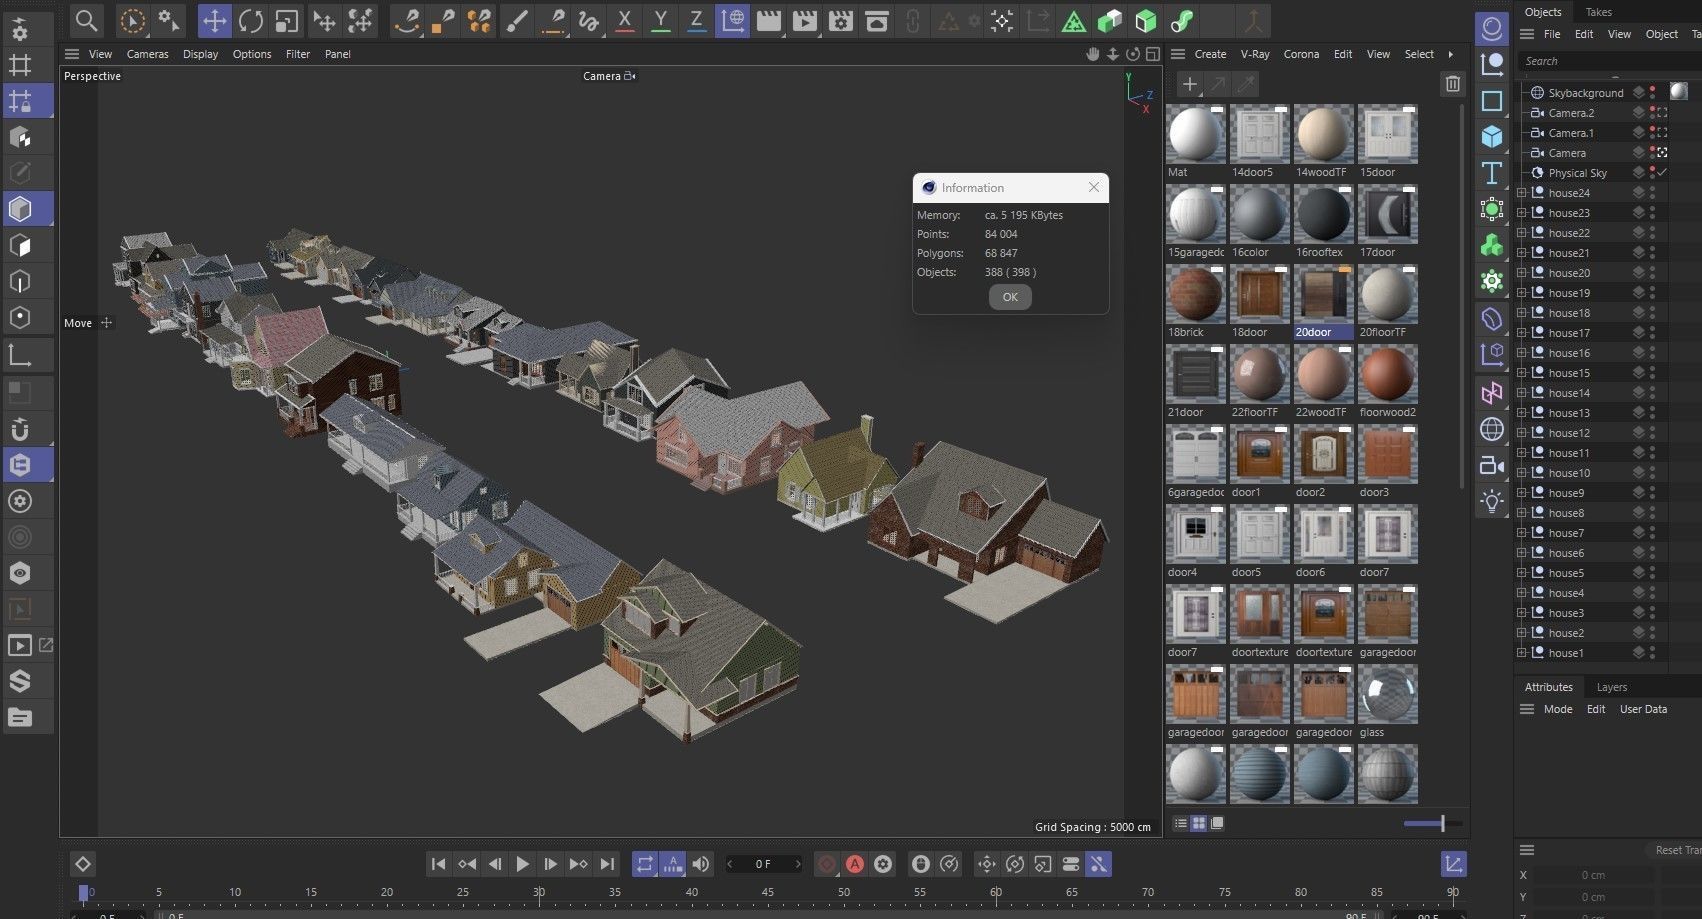This screenshot has width=1702, height=919.
Task: Open the Filter viewport menu
Action: click(x=298, y=54)
